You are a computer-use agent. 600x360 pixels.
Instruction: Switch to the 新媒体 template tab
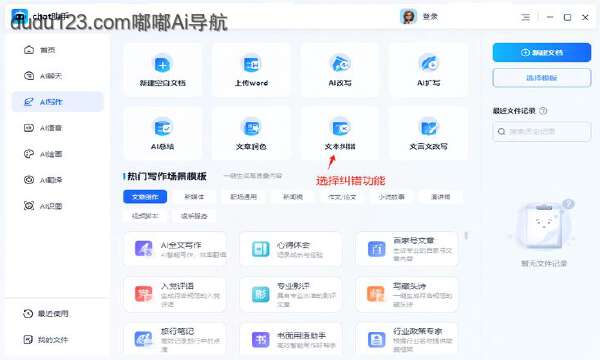coord(194,197)
